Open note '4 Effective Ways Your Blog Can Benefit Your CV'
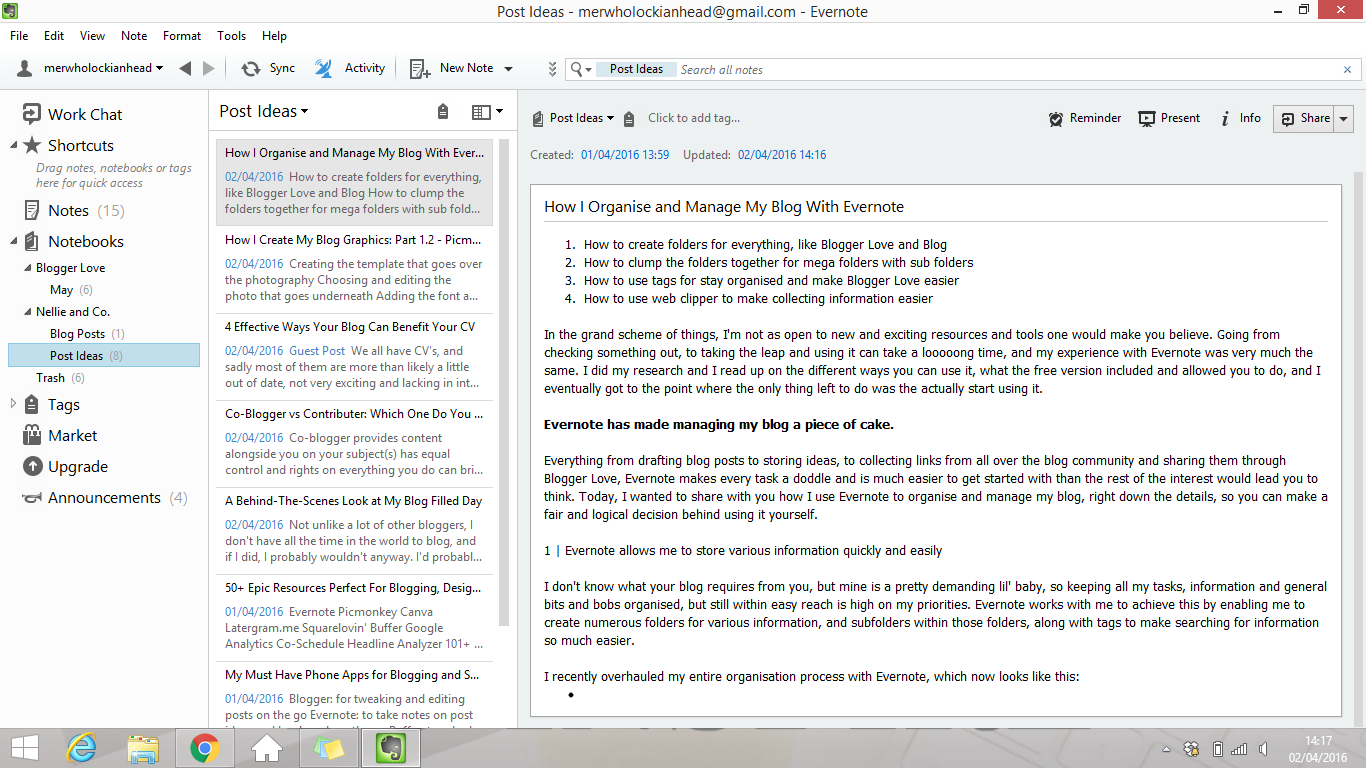Image resolution: width=1366 pixels, height=768 pixels. 354,357
